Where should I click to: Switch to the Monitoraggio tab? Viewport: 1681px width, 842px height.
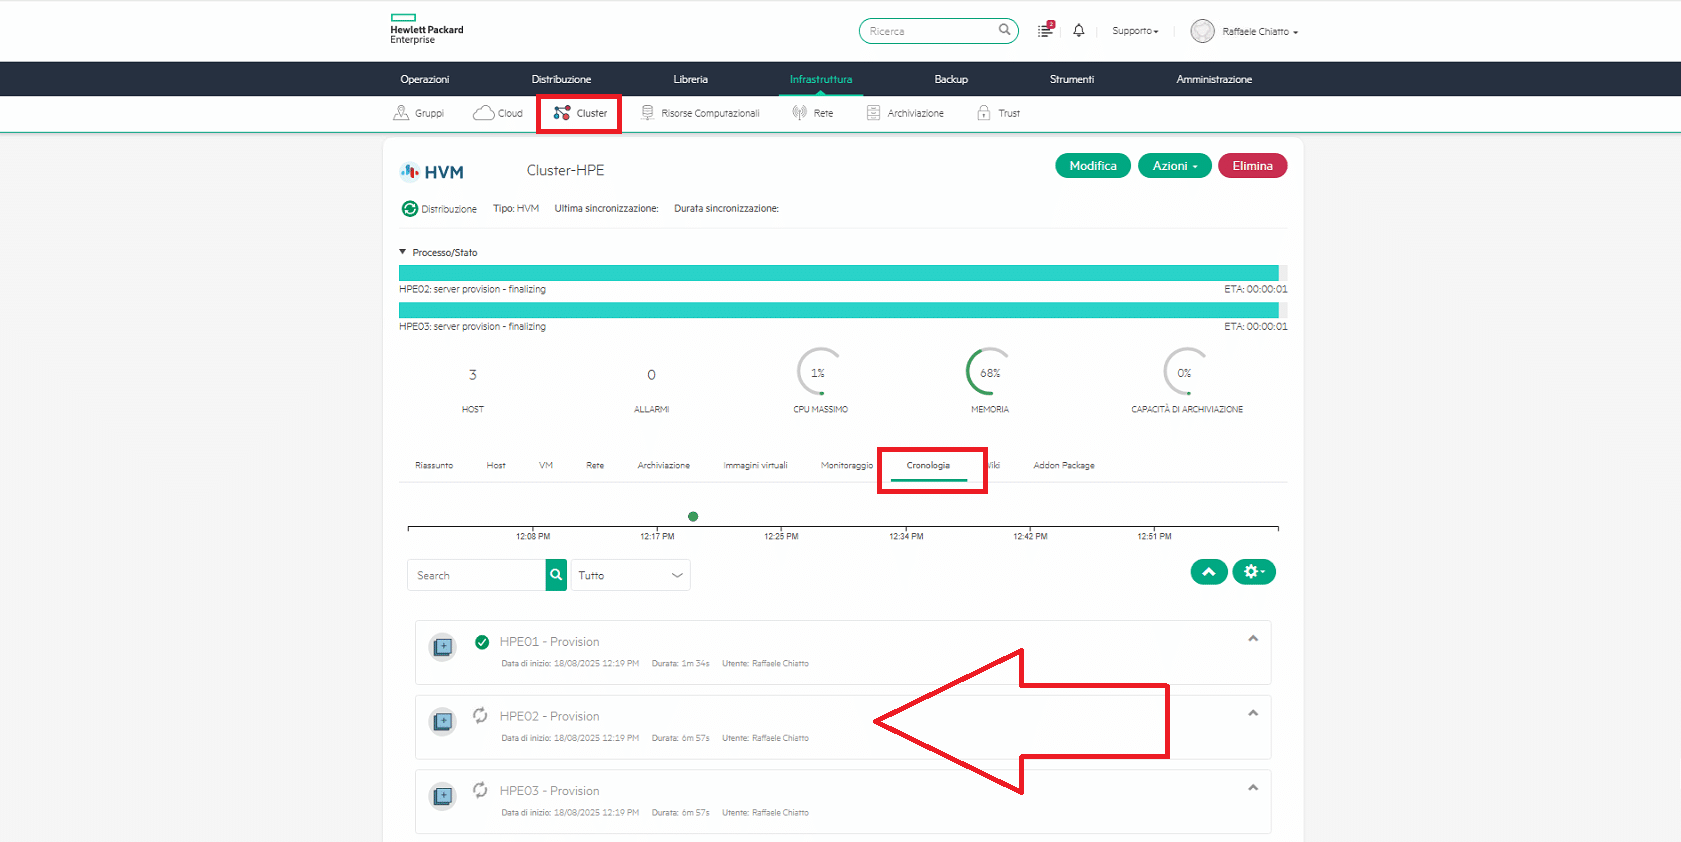[x=847, y=465]
